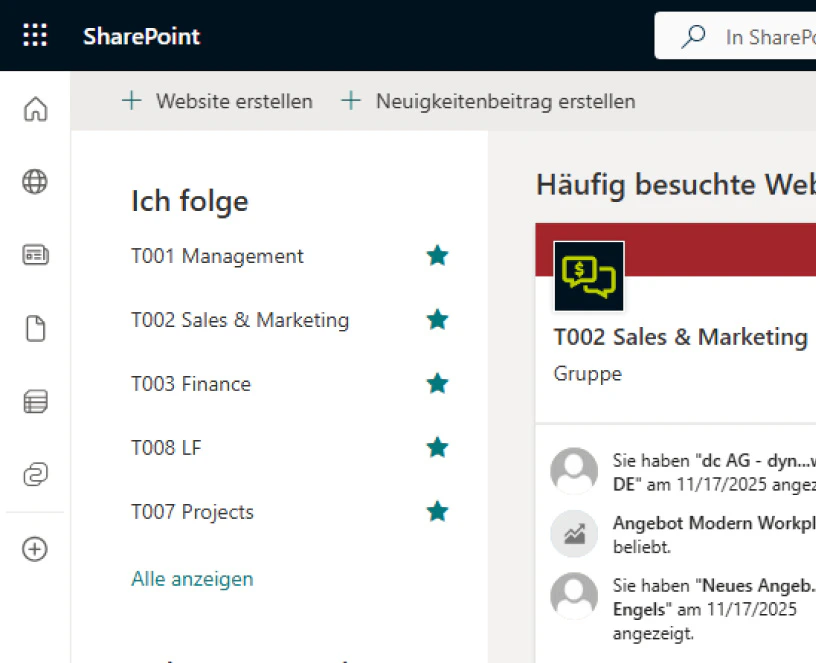Open My lists icon in app bar
The height and width of the screenshot is (663, 816).
click(35, 401)
